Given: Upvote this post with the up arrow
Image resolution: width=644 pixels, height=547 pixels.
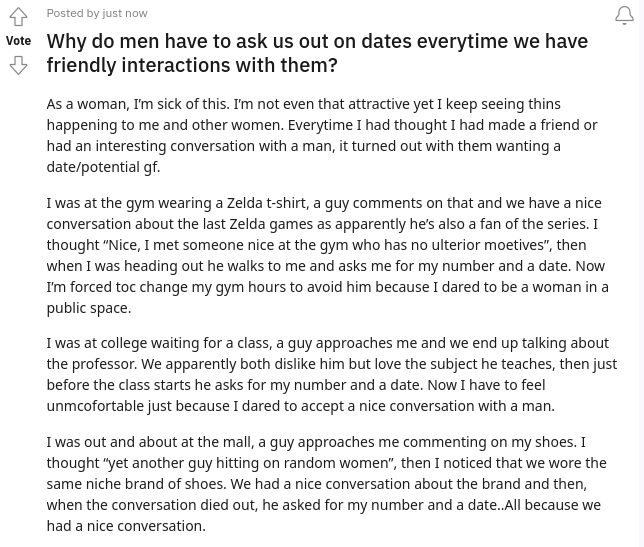Looking at the screenshot, I should (x=18, y=17).
